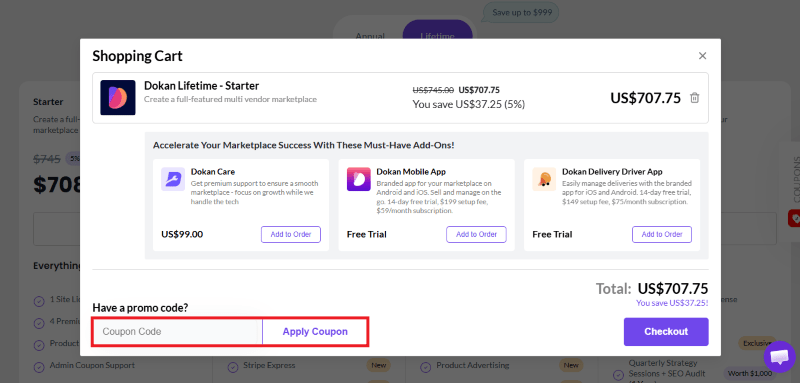Click the Stripe Express checkmark icon

(x=233, y=367)
